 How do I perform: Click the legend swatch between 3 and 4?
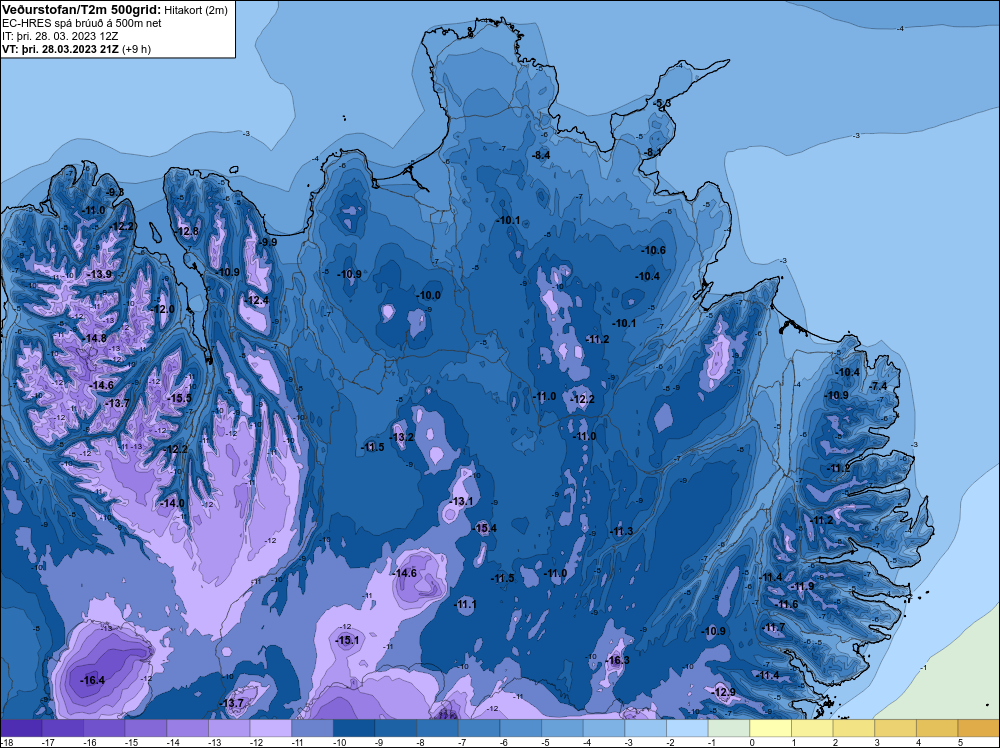coord(896,728)
